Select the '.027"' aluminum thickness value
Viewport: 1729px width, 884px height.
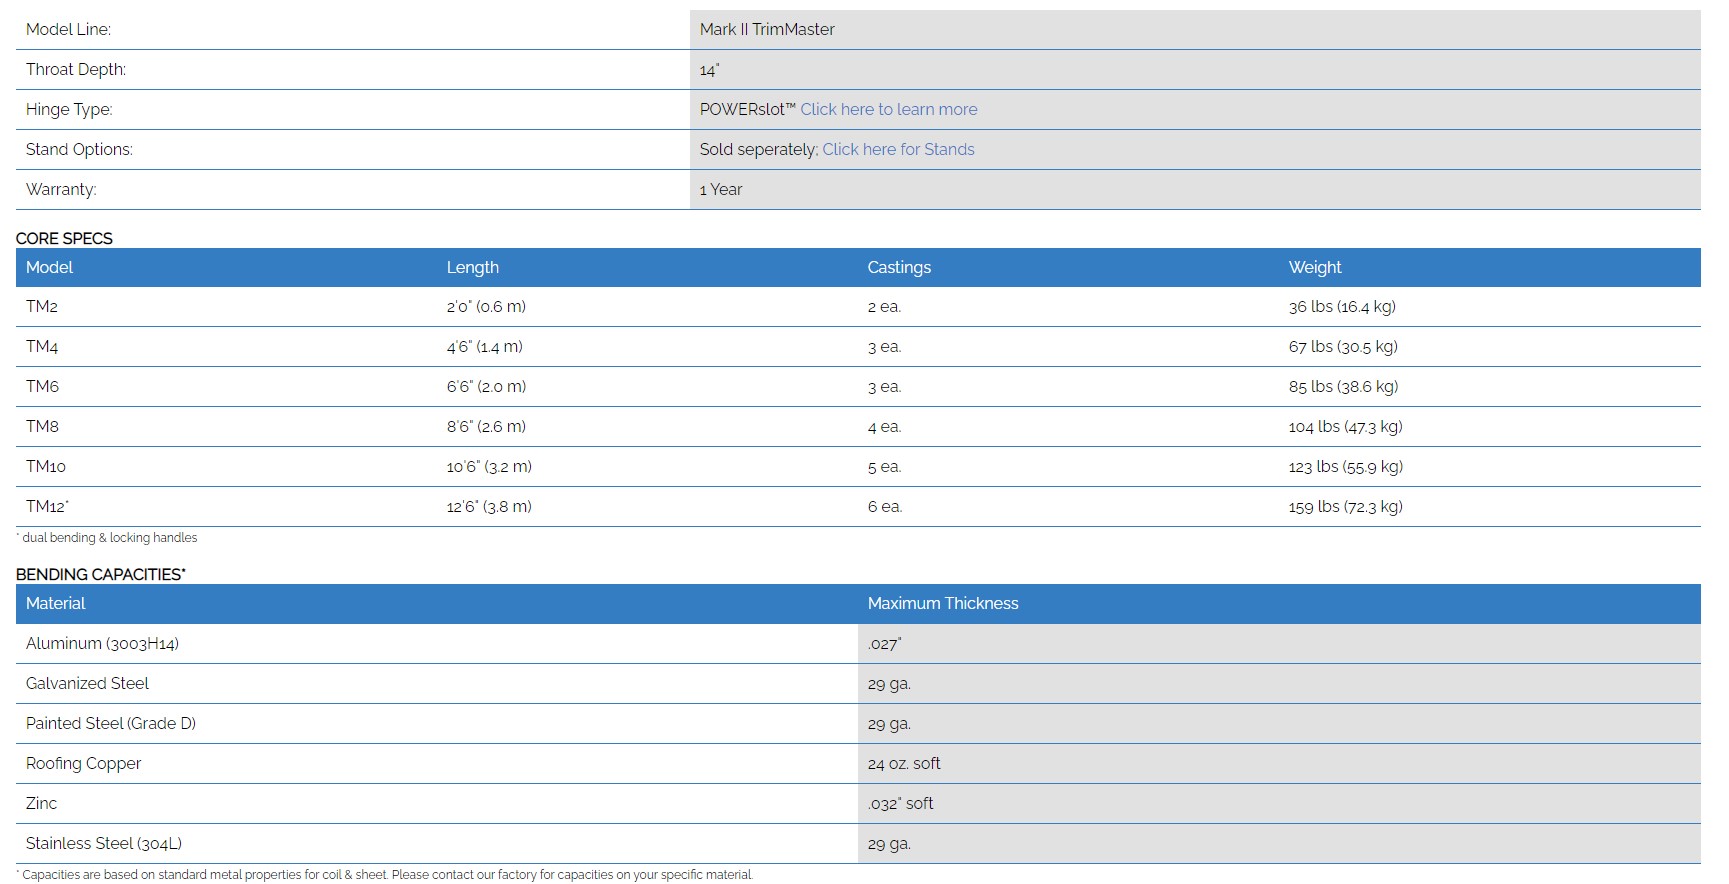pyautogui.click(x=884, y=643)
